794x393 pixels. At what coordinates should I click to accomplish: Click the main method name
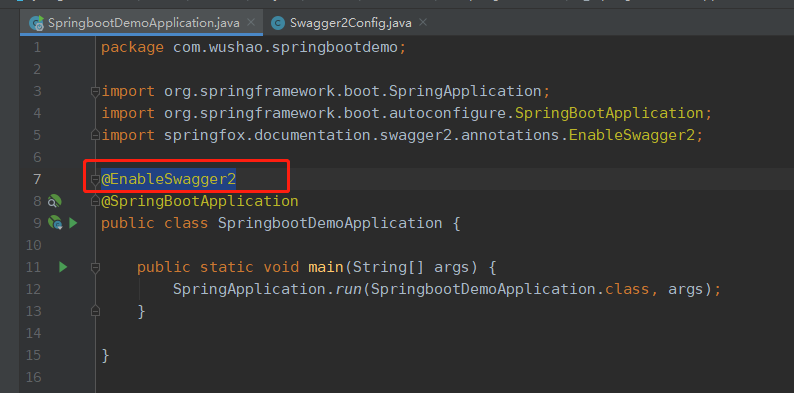(326, 267)
